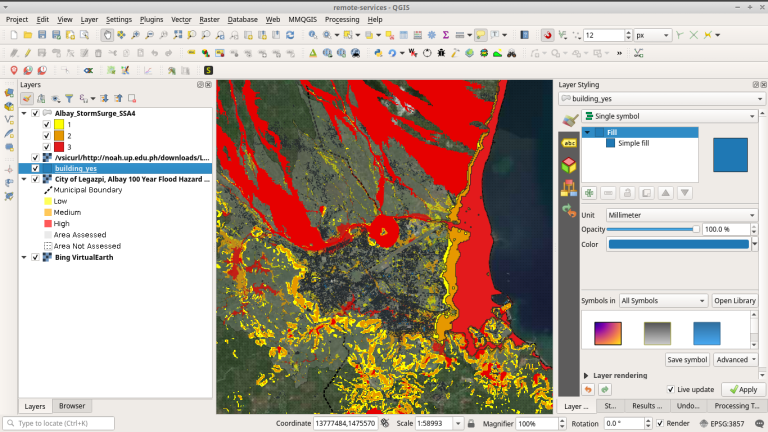The height and width of the screenshot is (432, 768).
Task: Collapse City of Legazpi Flood Hazard tree
Action: 24,179
